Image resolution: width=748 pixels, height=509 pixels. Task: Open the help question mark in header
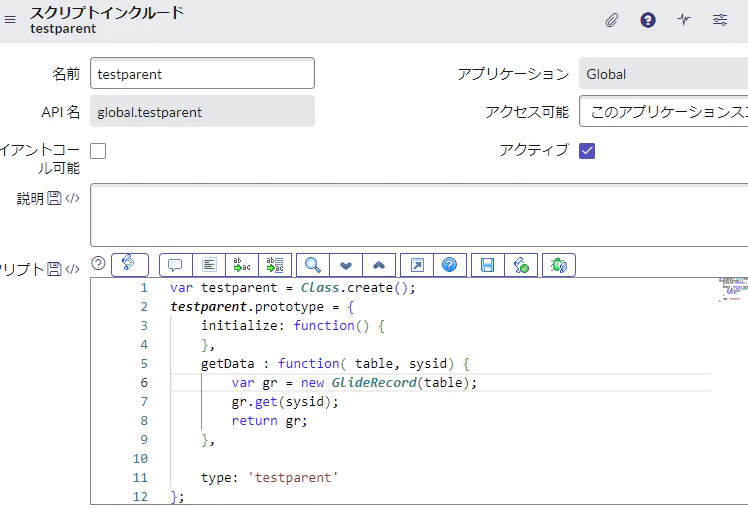[647, 20]
